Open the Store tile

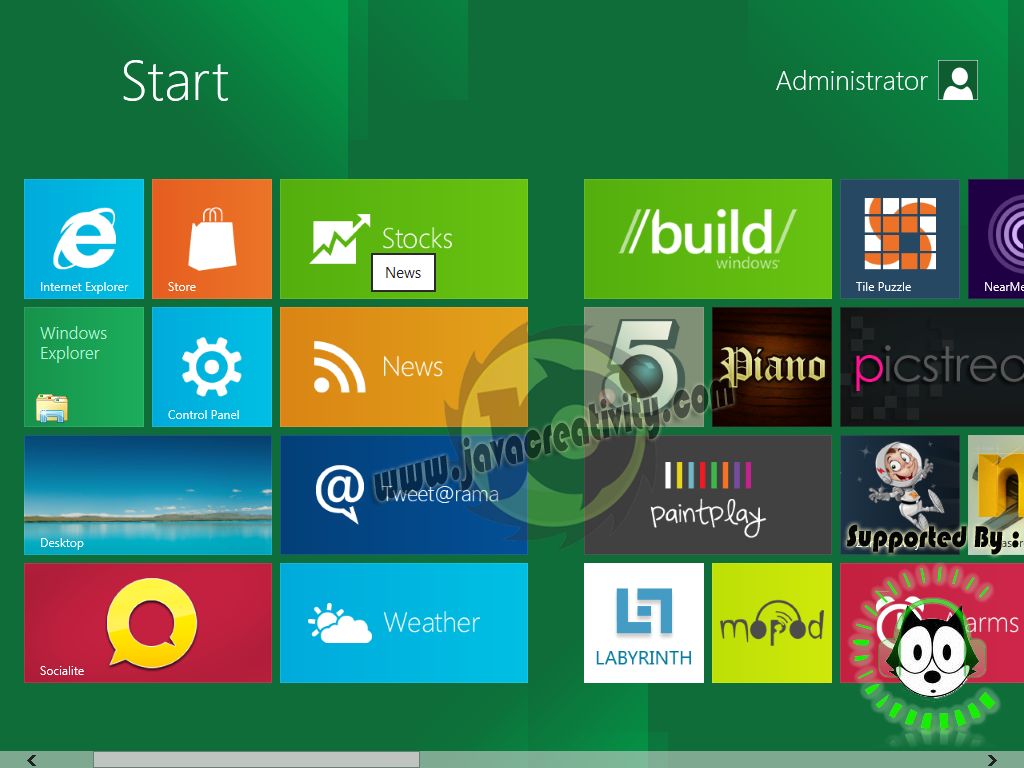[212, 239]
